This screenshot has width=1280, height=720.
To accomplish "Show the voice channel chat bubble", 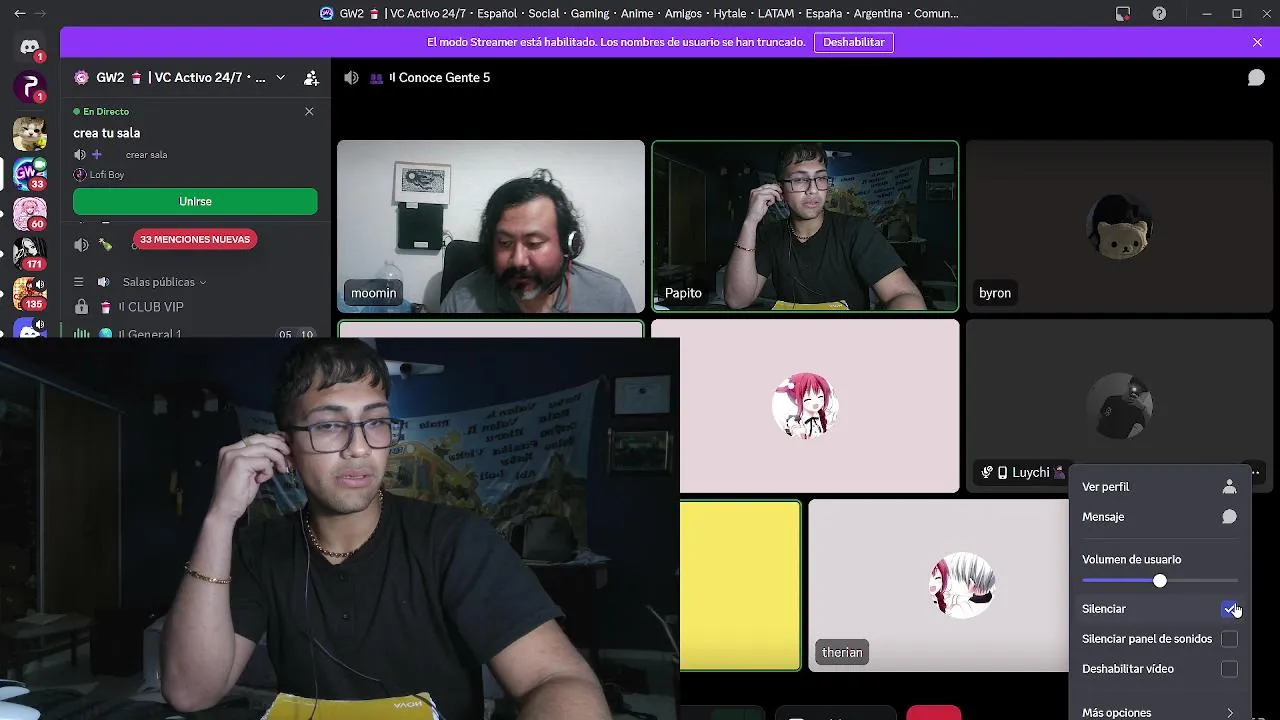I will [1256, 78].
